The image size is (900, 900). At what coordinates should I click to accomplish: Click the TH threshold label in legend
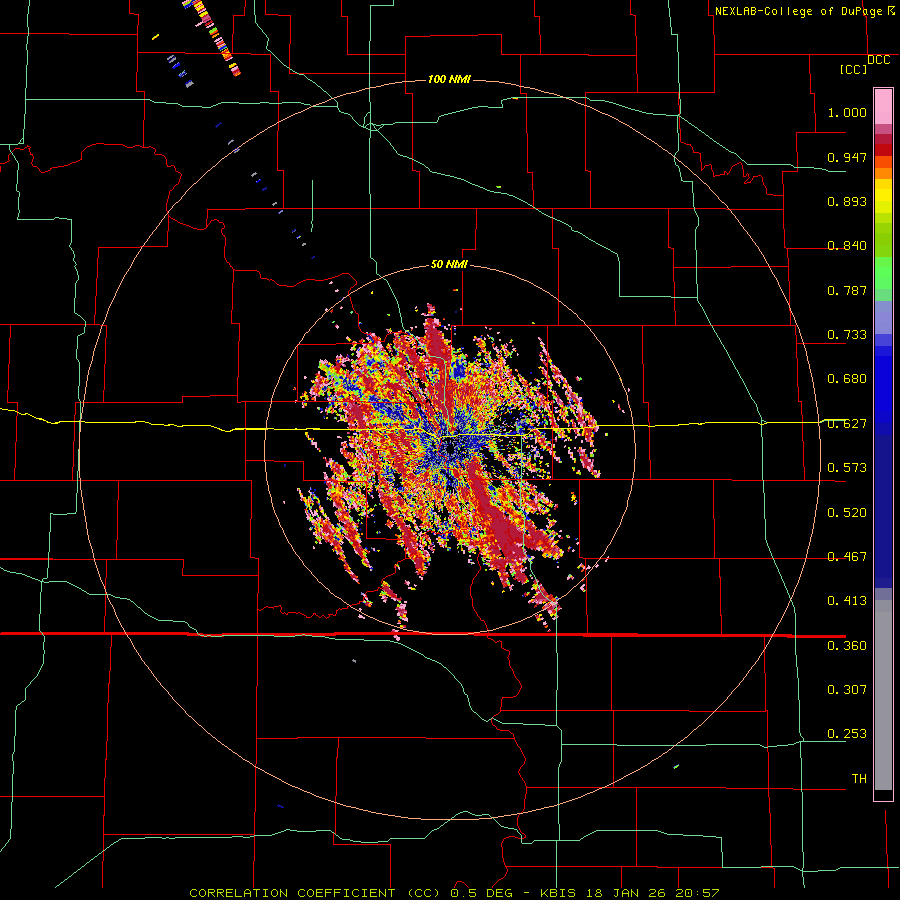point(859,779)
